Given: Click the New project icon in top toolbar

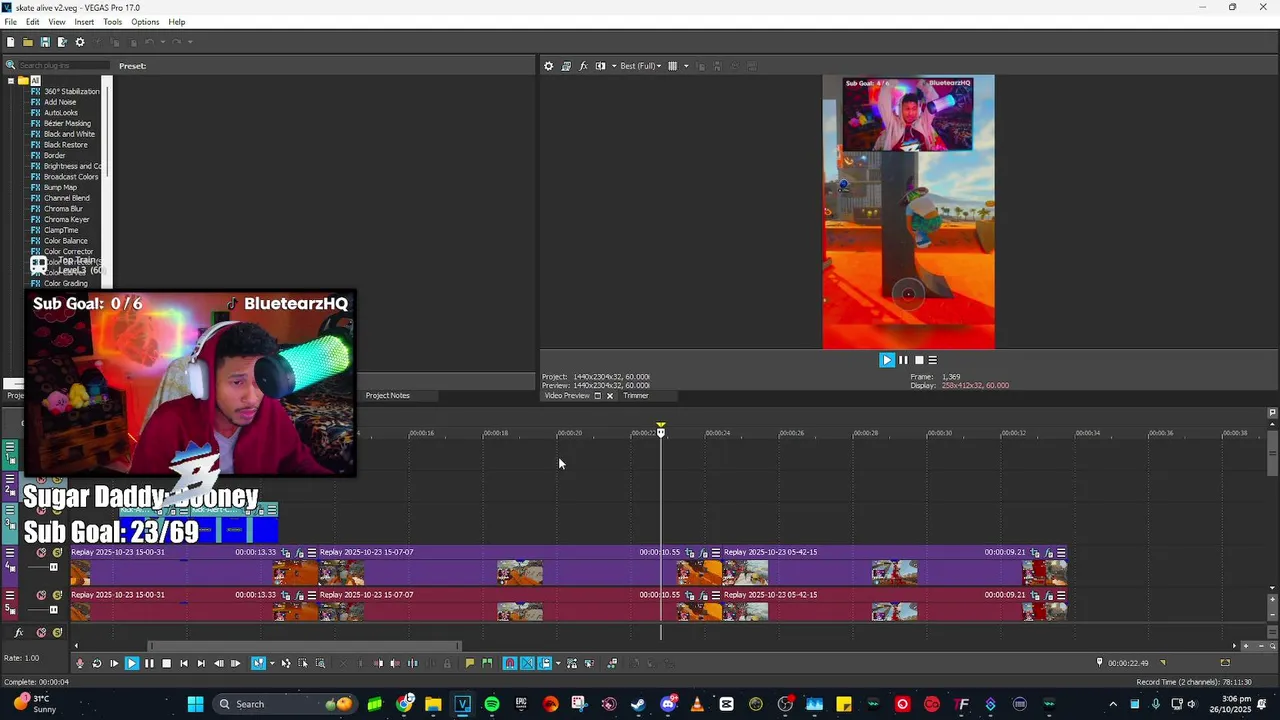Looking at the screenshot, I should [x=11, y=42].
